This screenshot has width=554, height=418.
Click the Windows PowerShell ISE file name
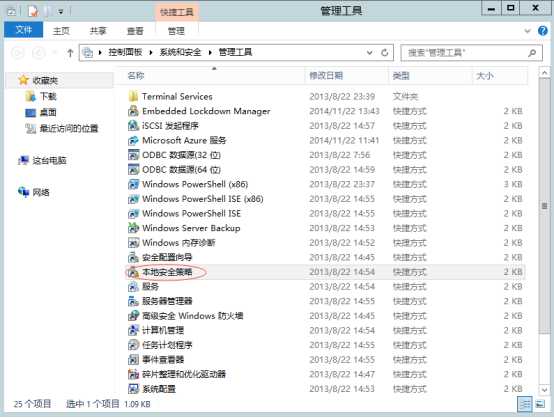pos(191,213)
